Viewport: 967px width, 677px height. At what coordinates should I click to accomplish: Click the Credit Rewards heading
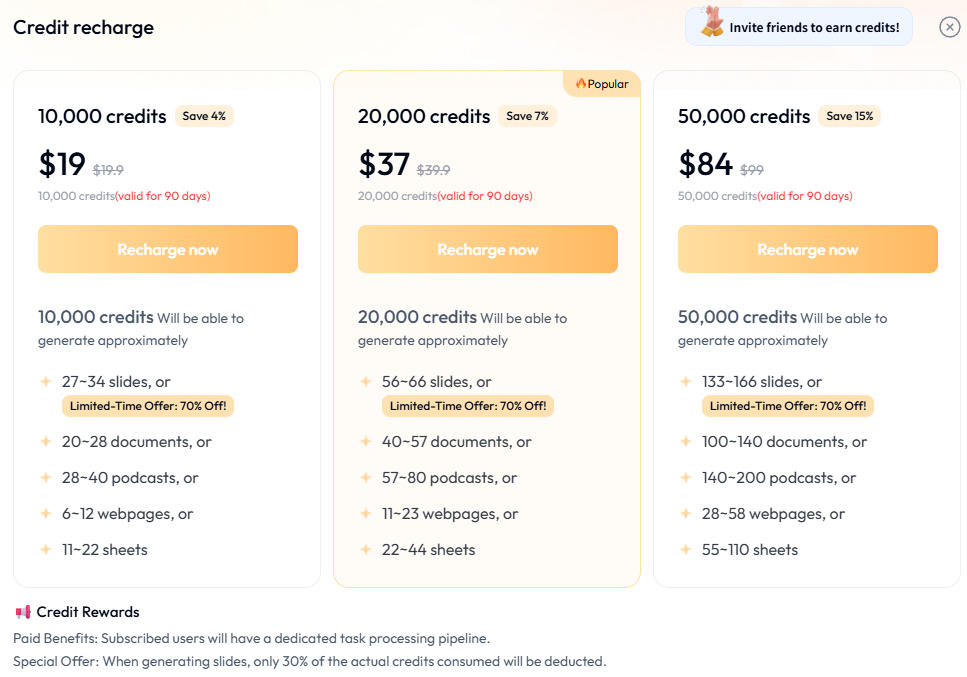pyautogui.click(x=88, y=612)
